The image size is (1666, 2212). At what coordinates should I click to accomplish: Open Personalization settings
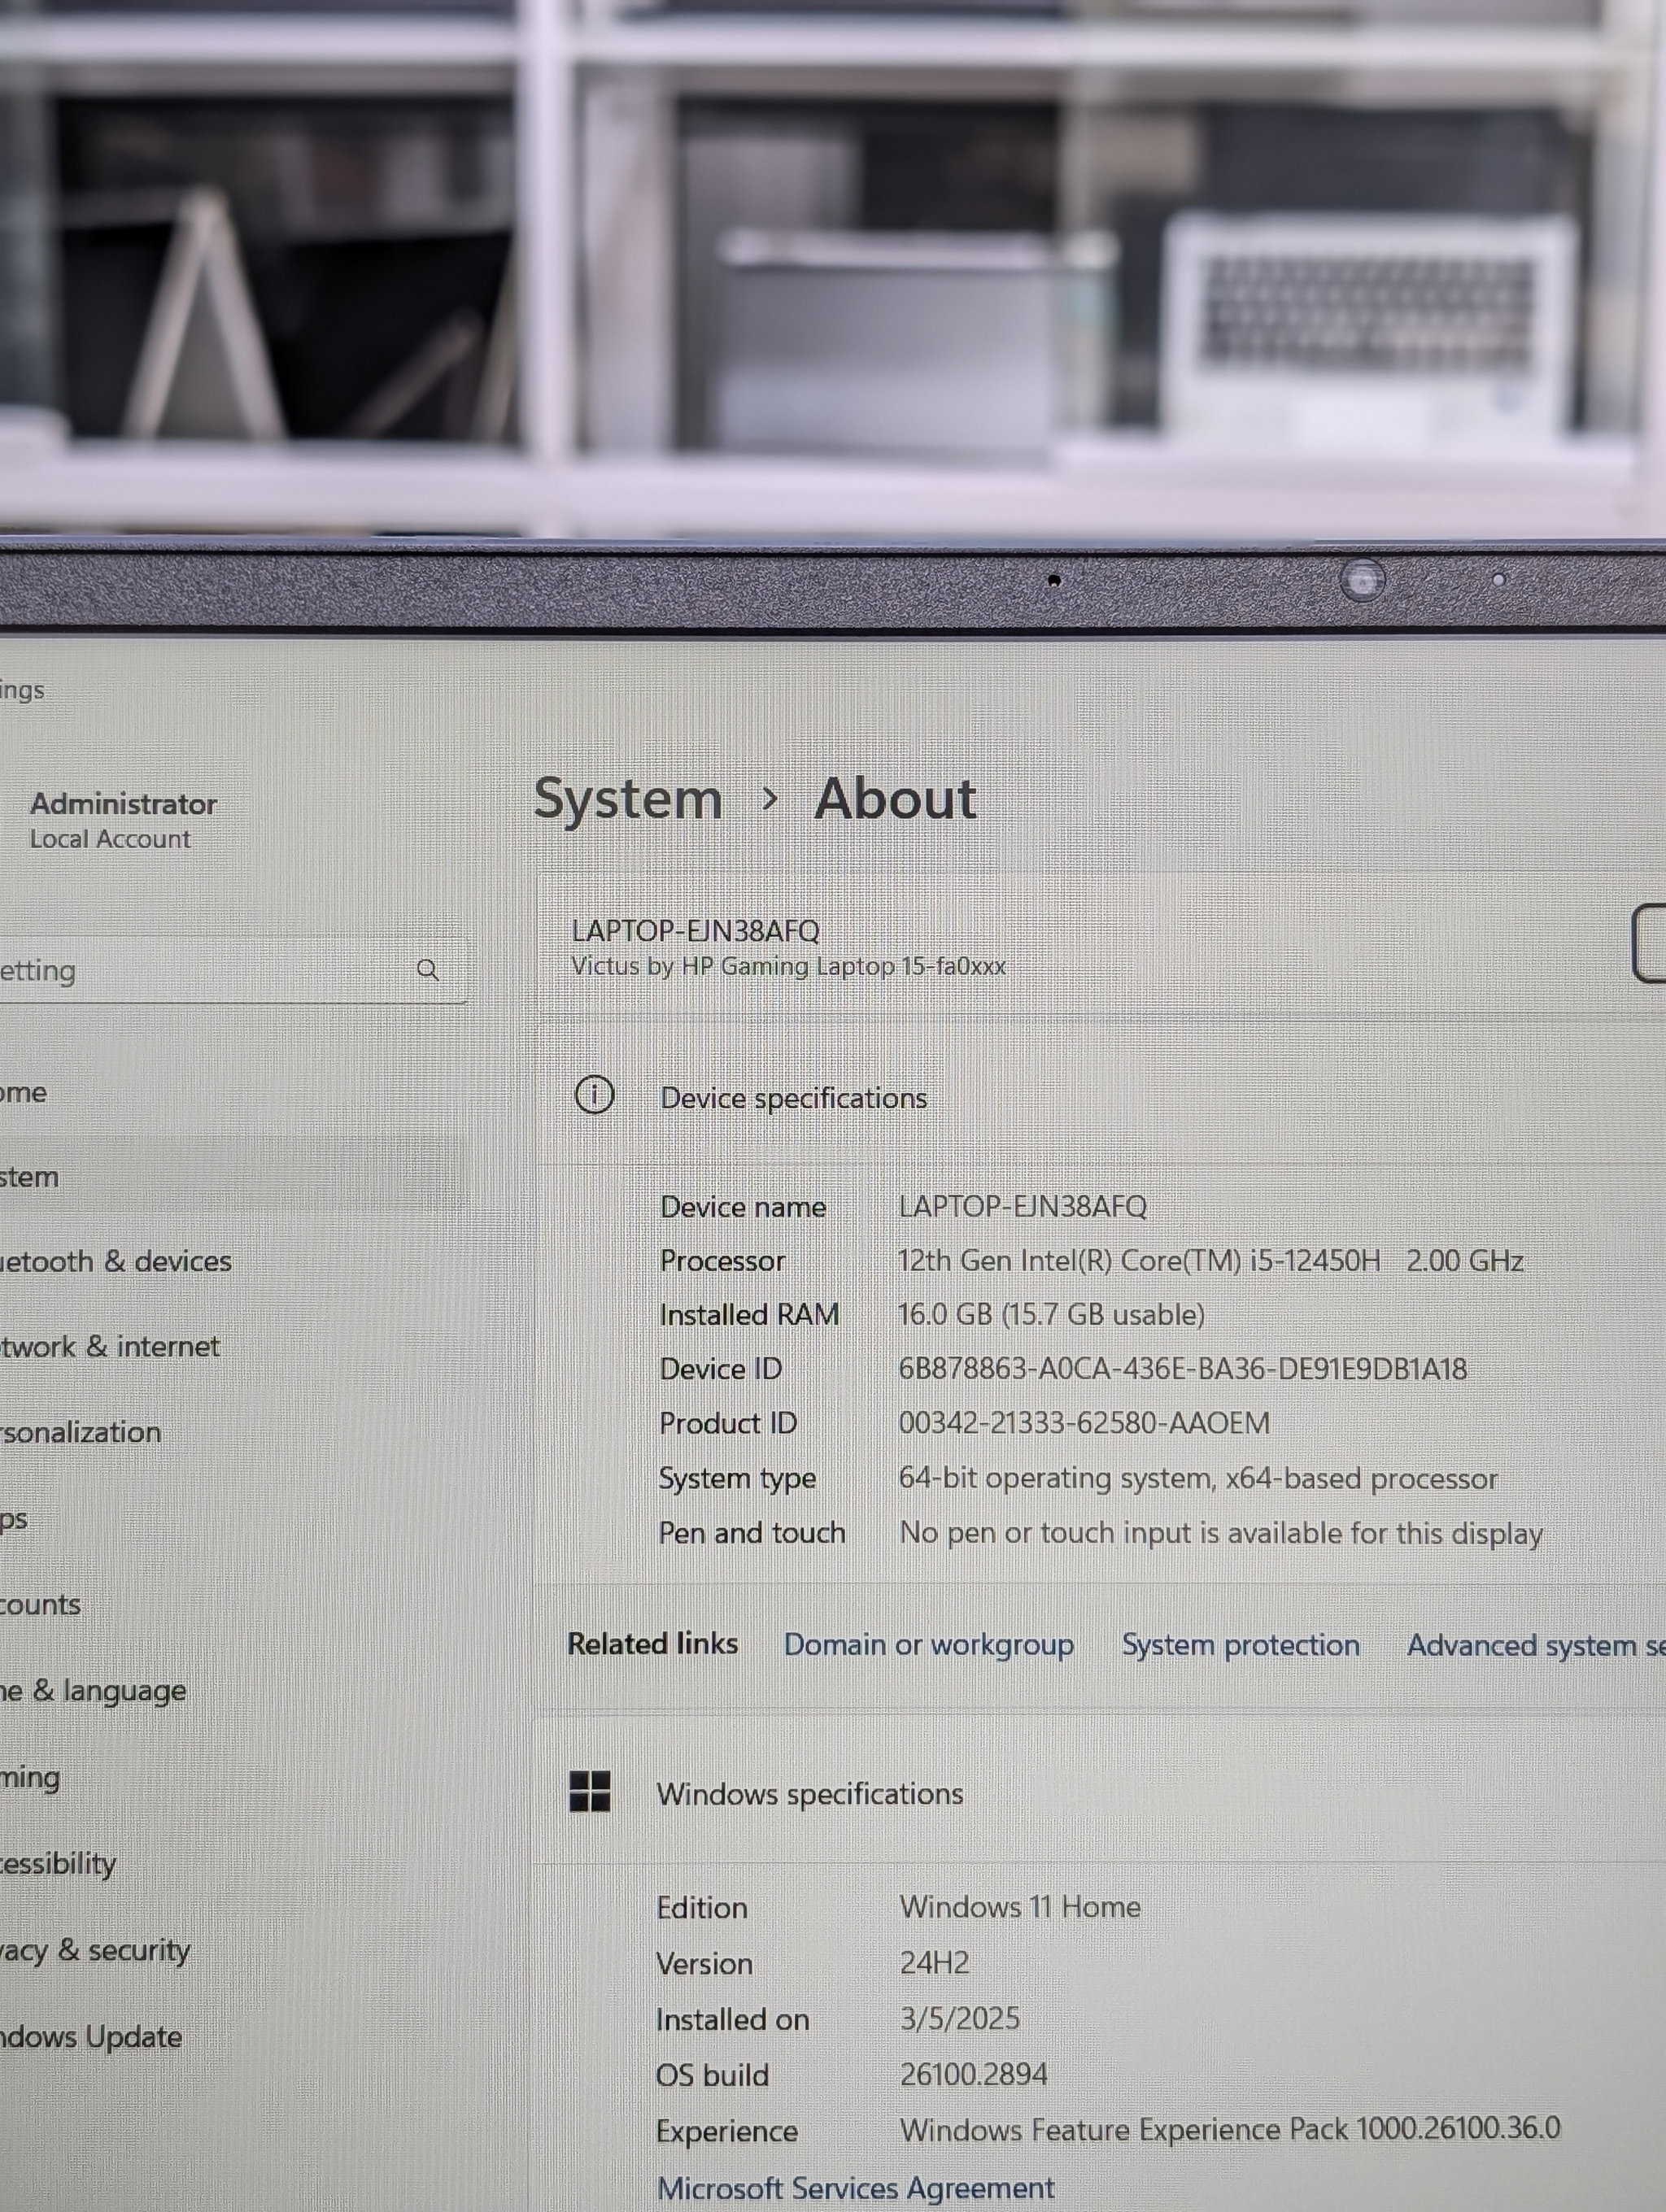point(80,1431)
